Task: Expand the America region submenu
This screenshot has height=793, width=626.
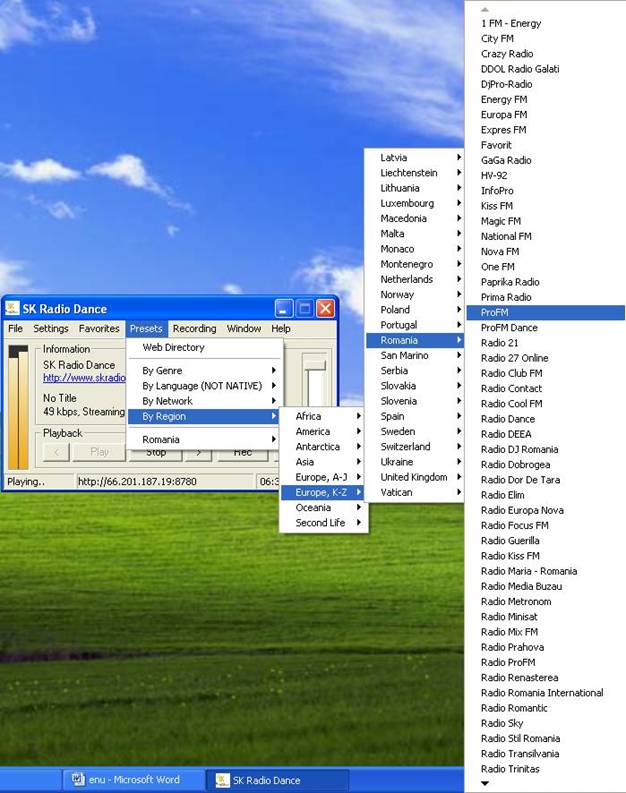Action: (x=323, y=431)
